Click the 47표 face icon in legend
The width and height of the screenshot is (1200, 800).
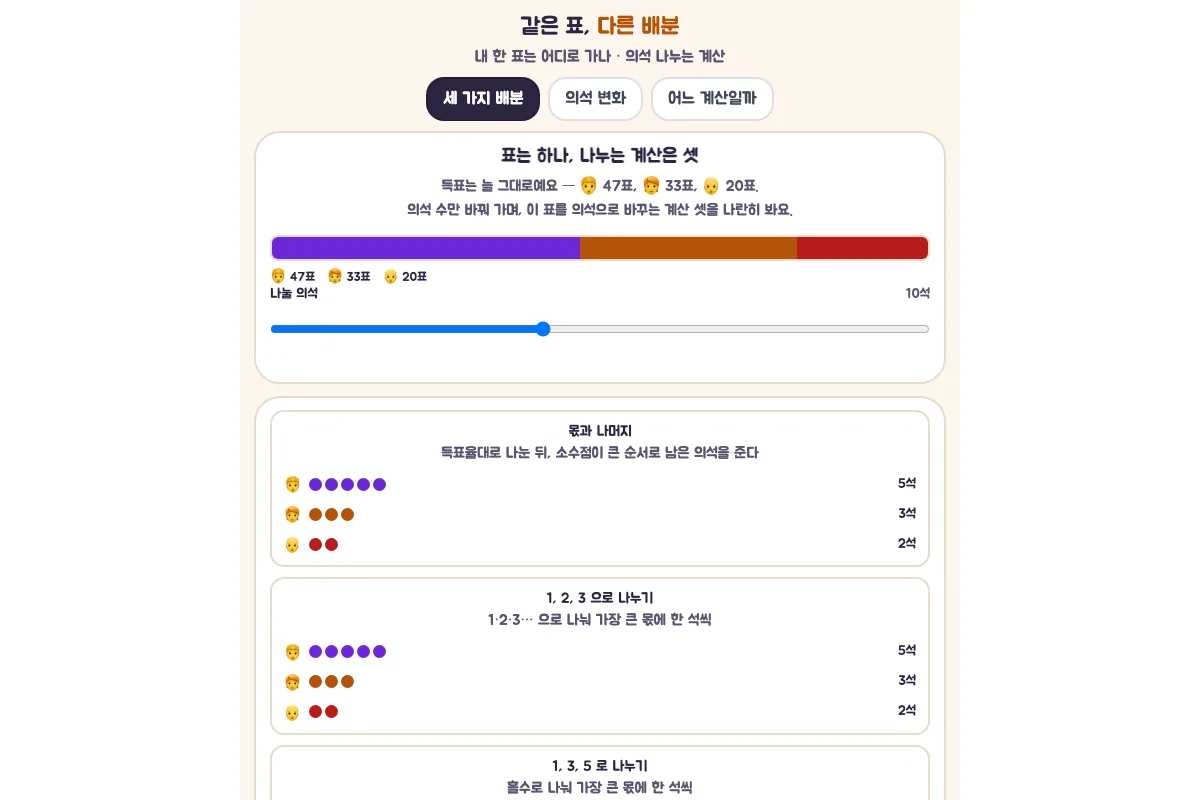tap(278, 276)
